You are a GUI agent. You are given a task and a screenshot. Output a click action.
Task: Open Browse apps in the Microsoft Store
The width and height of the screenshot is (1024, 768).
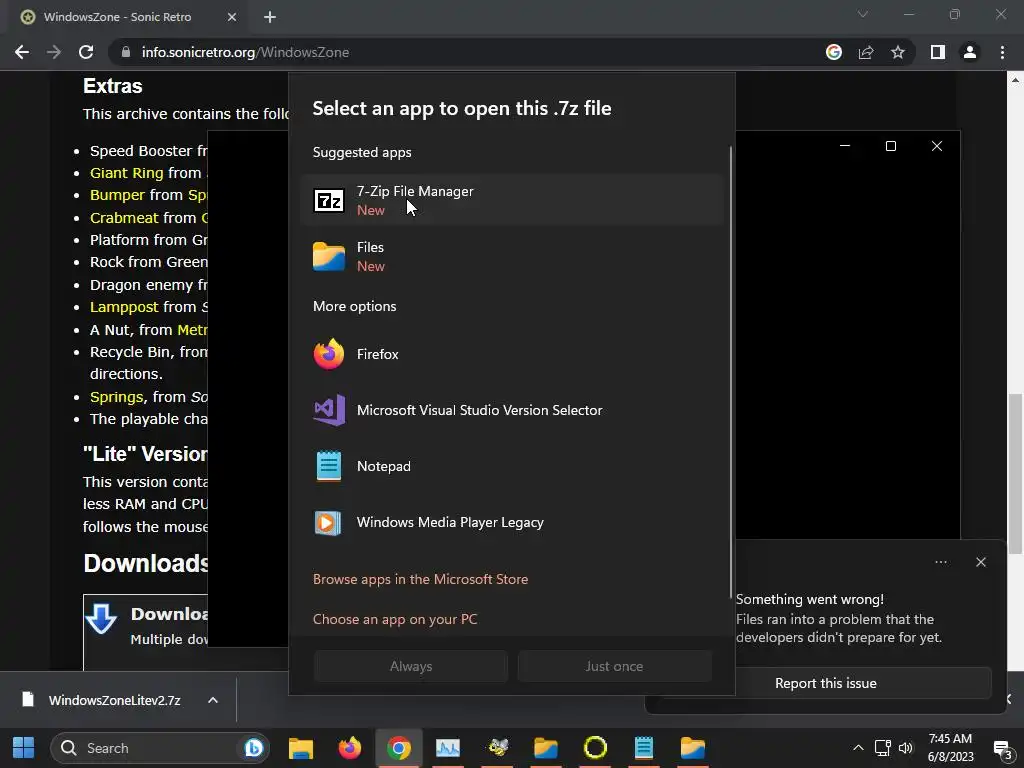[420, 579]
